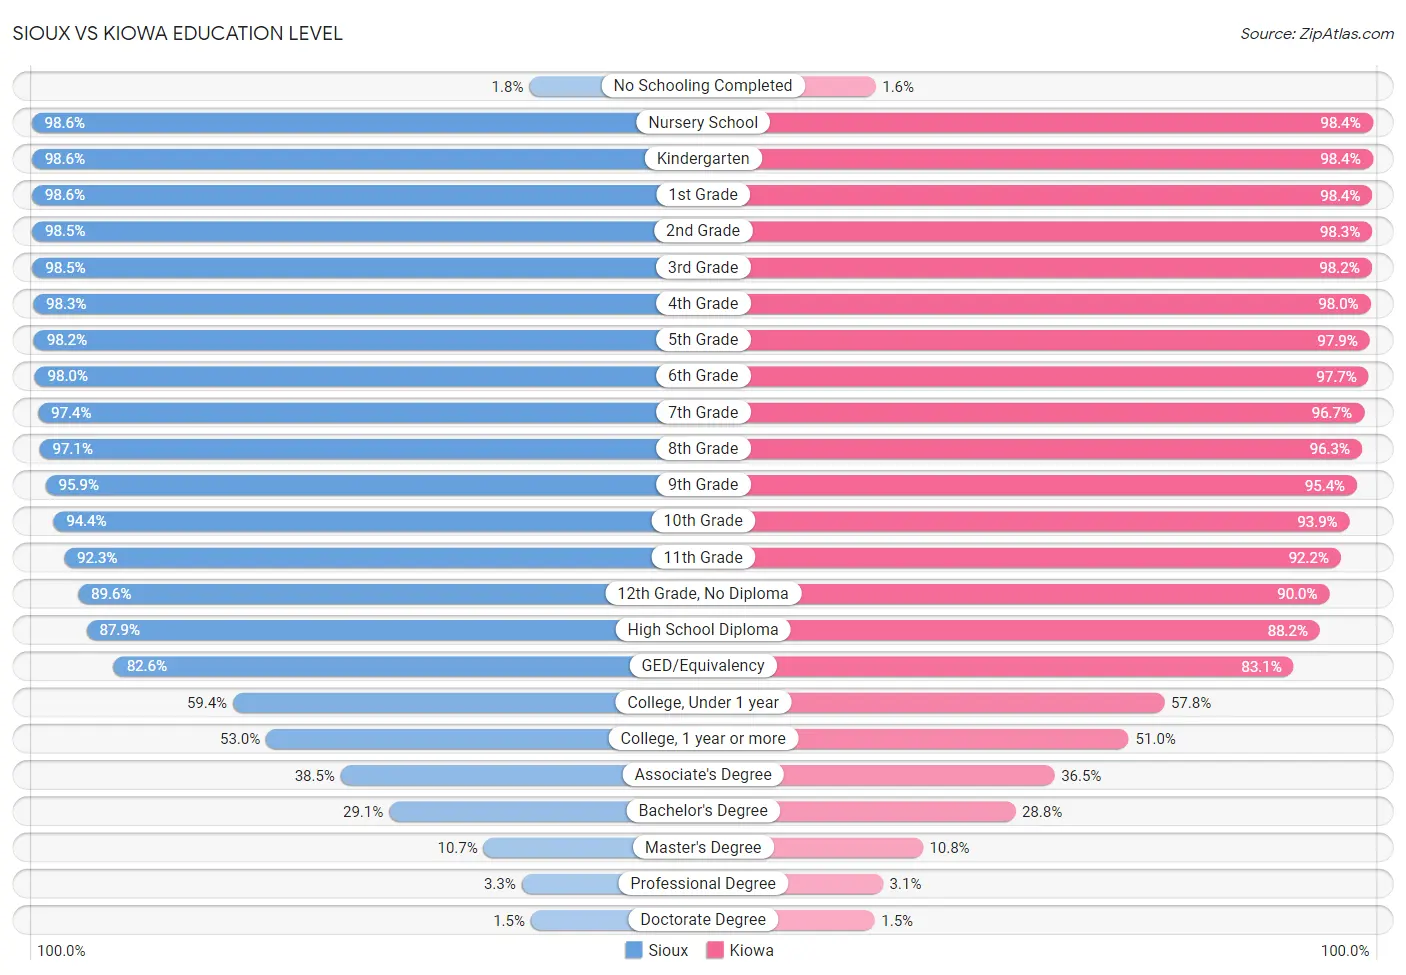Select the 7th Grade category label
Viewport: 1406px width, 975px height.
point(703,412)
